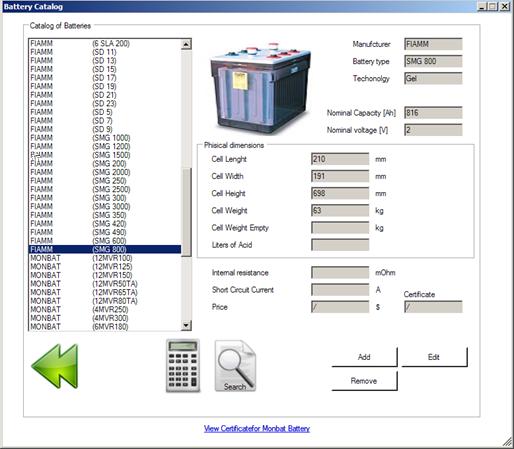Select FIAMM (6 SLA 200) row
The width and height of the screenshot is (514, 449).
coord(105,43)
